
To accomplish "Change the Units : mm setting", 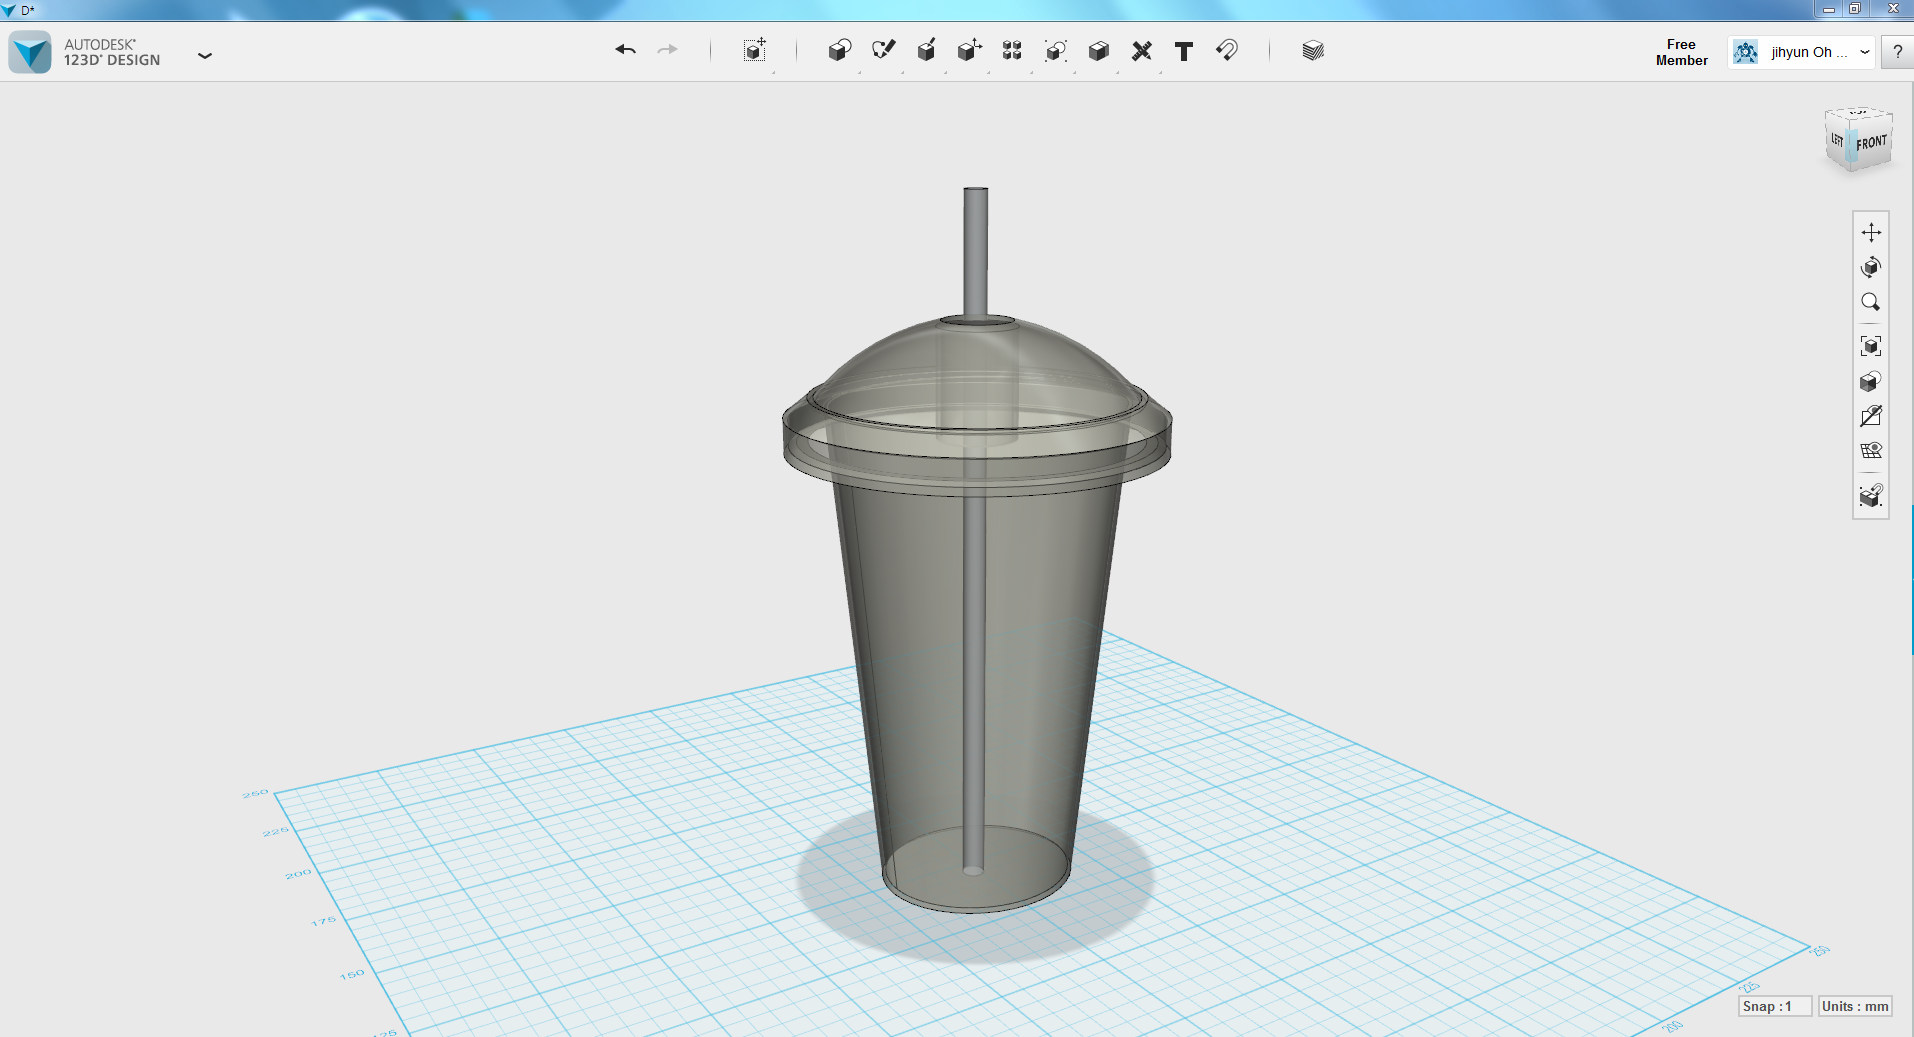I will point(1855,1006).
